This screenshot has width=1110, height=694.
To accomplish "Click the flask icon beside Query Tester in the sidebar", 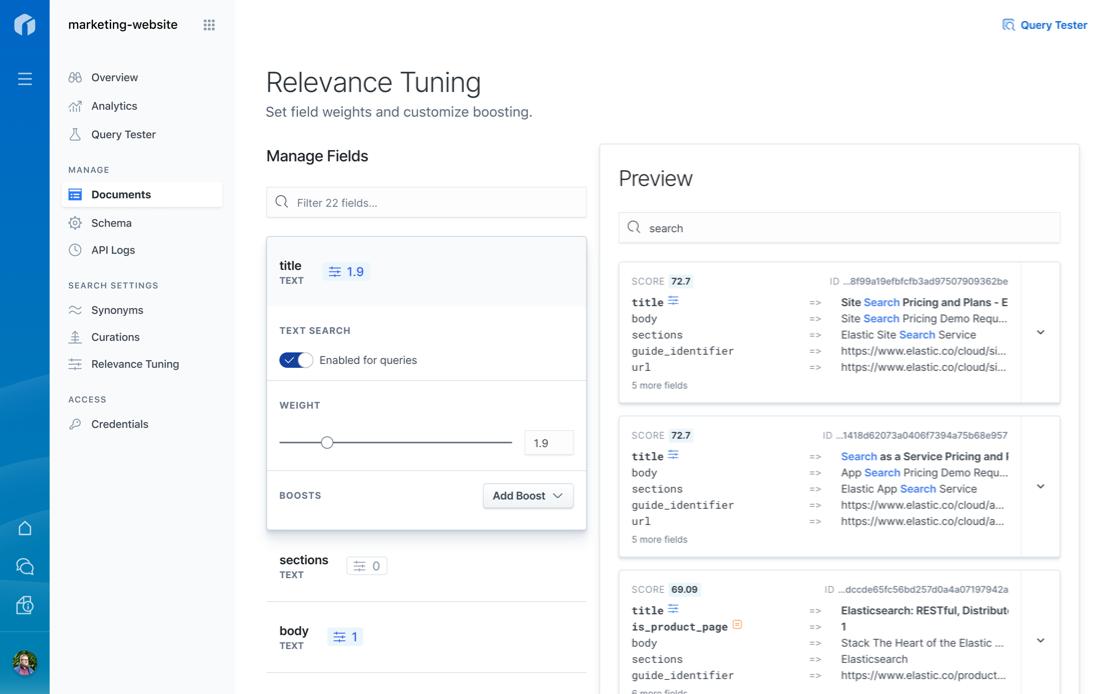I will [75, 135].
